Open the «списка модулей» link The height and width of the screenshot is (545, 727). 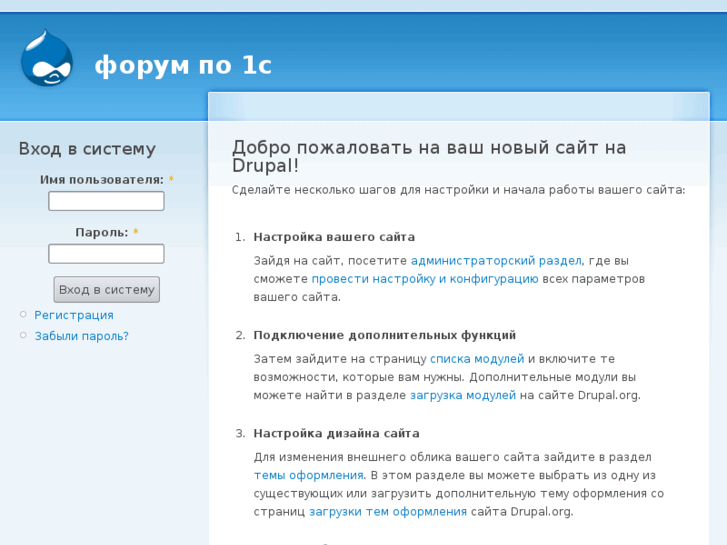[x=477, y=359]
